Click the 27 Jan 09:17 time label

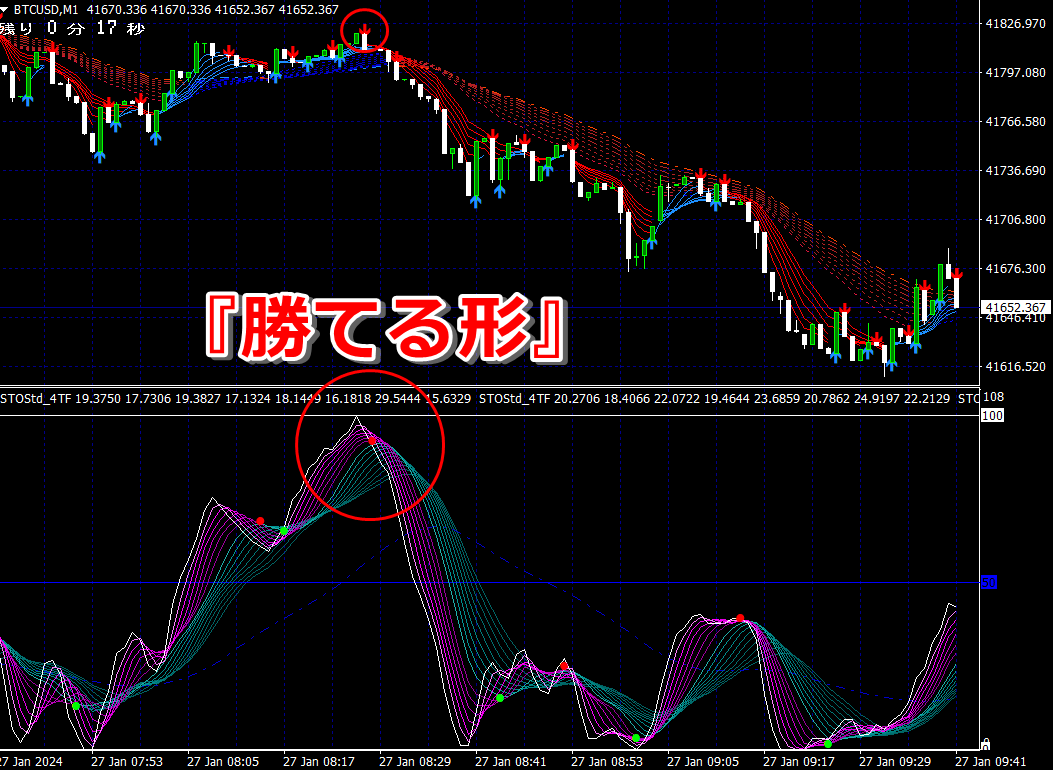[x=799, y=762]
